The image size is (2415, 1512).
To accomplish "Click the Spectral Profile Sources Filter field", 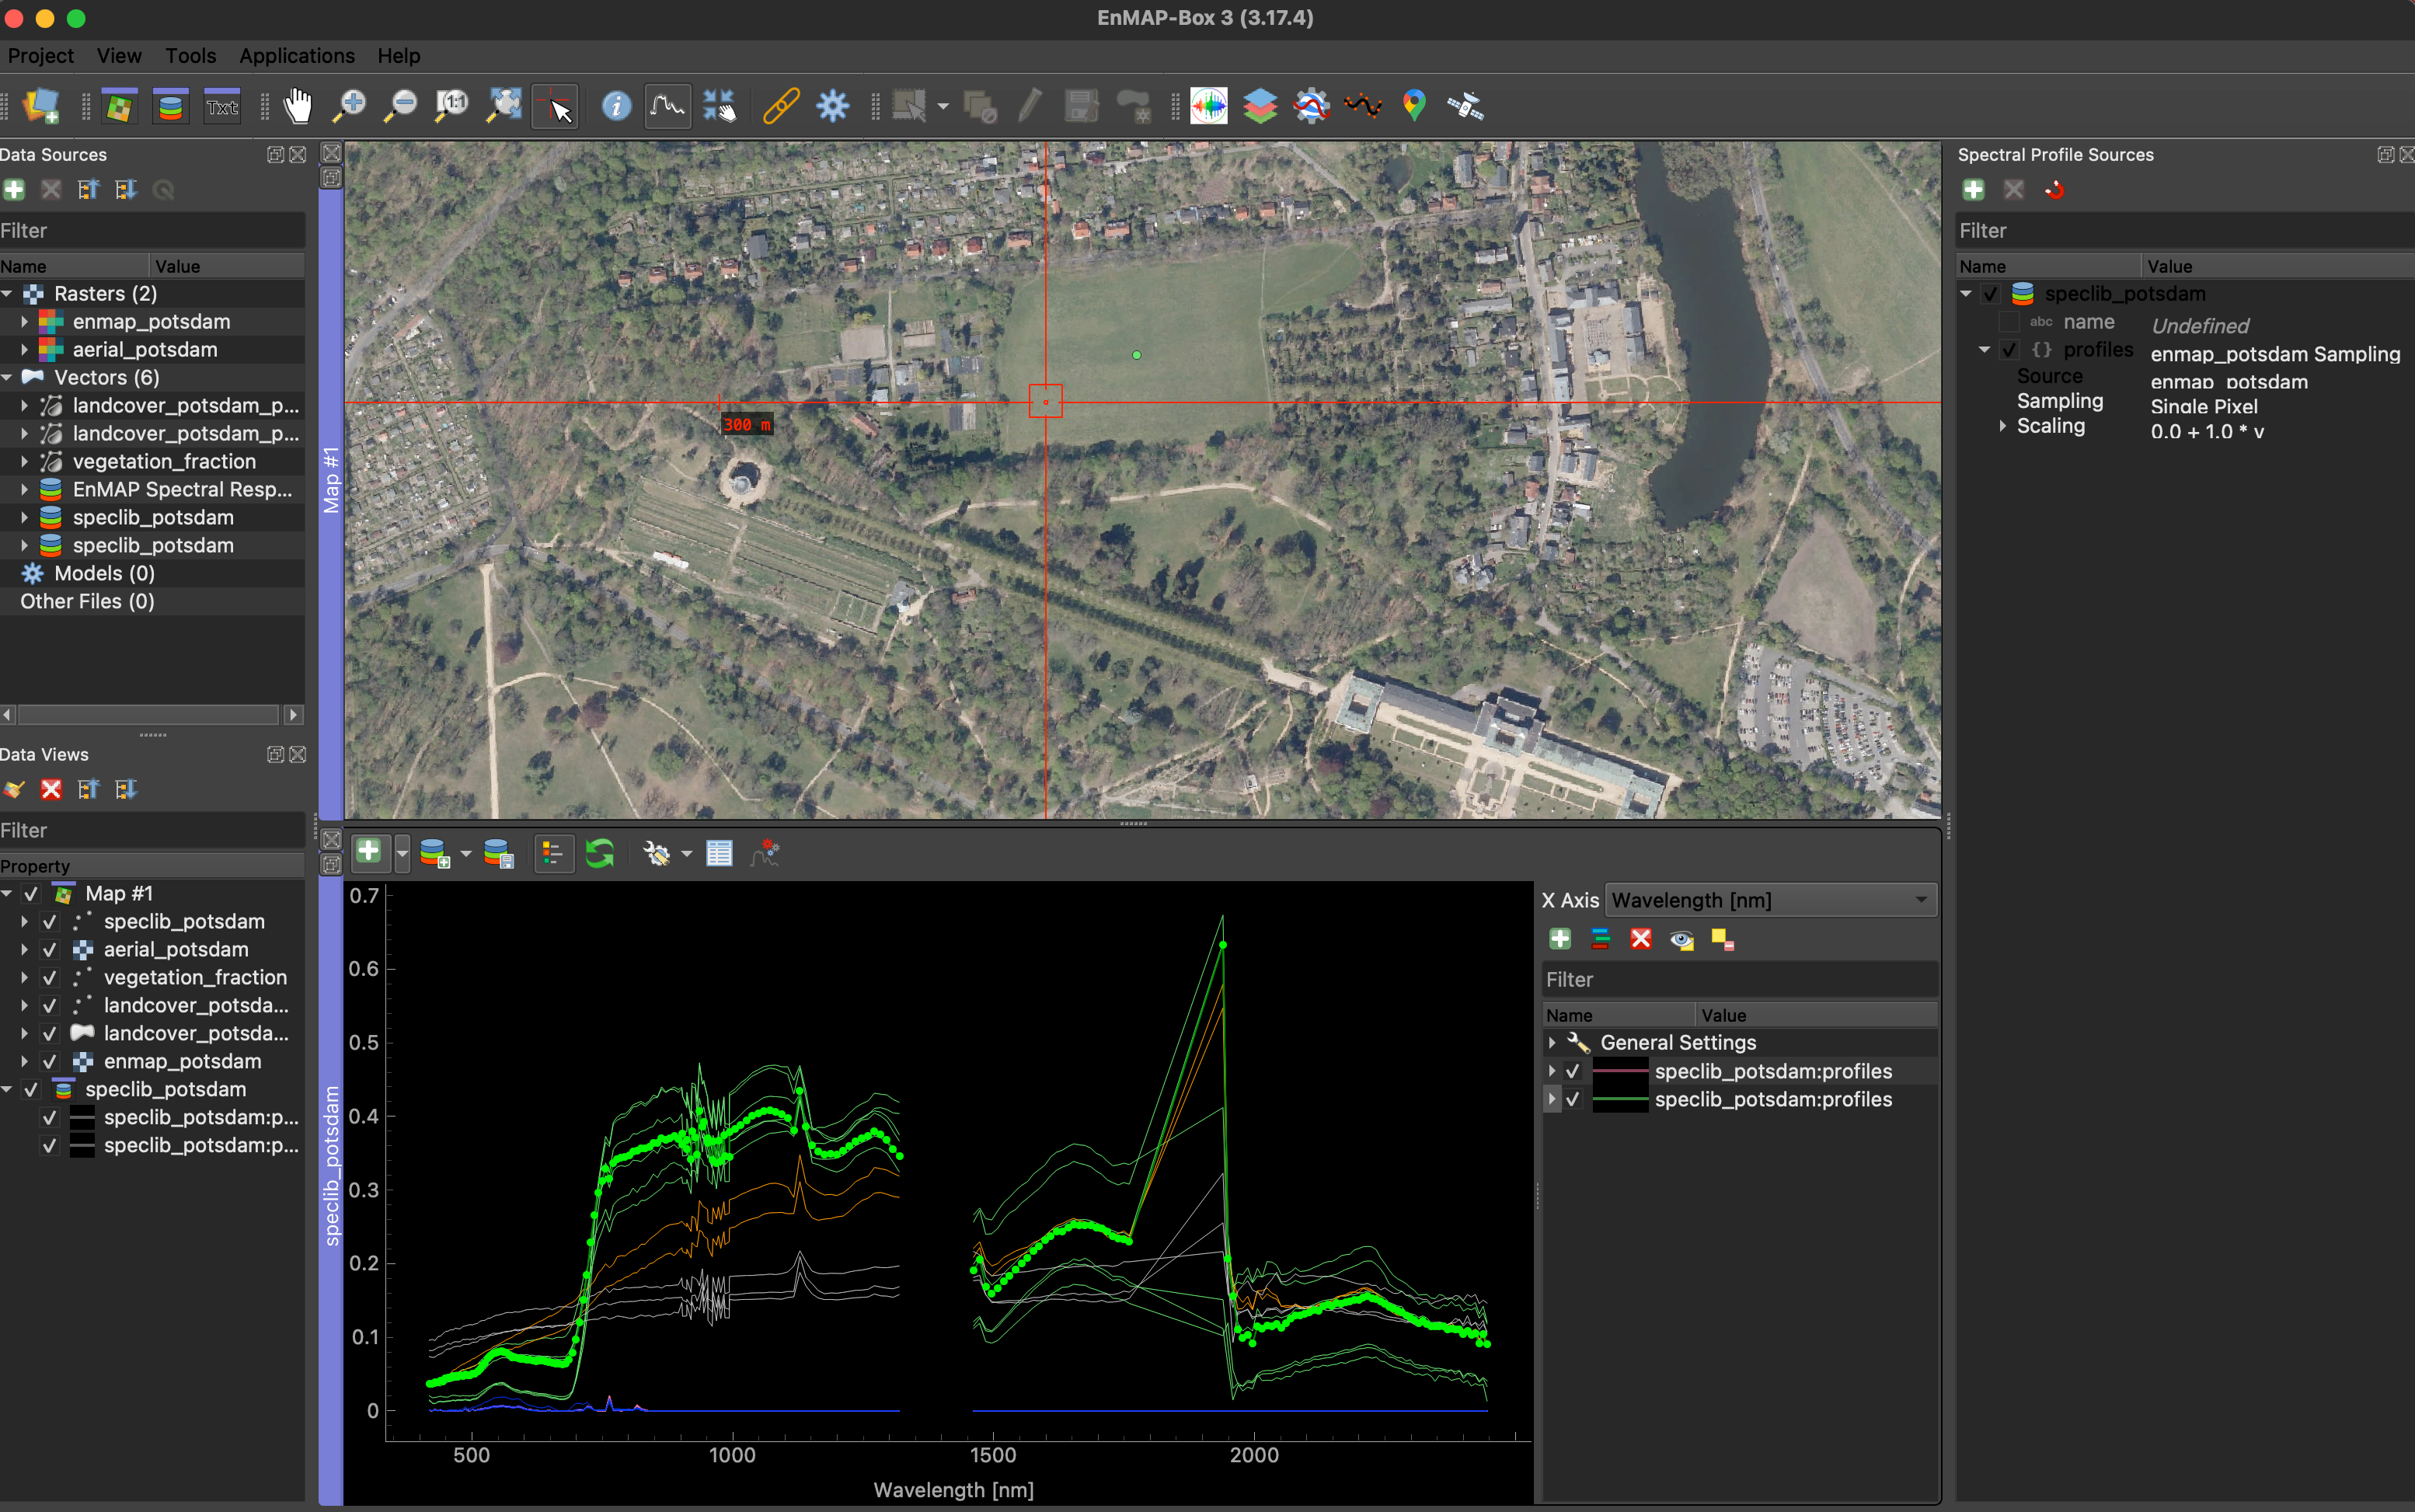I will (x=2185, y=230).
